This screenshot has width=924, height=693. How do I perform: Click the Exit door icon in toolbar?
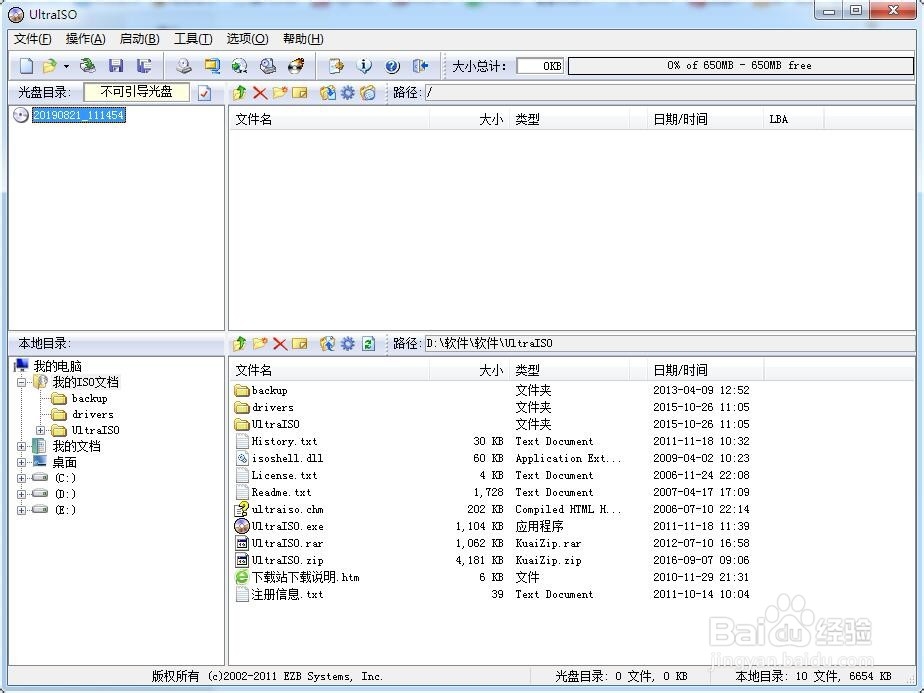coord(420,65)
